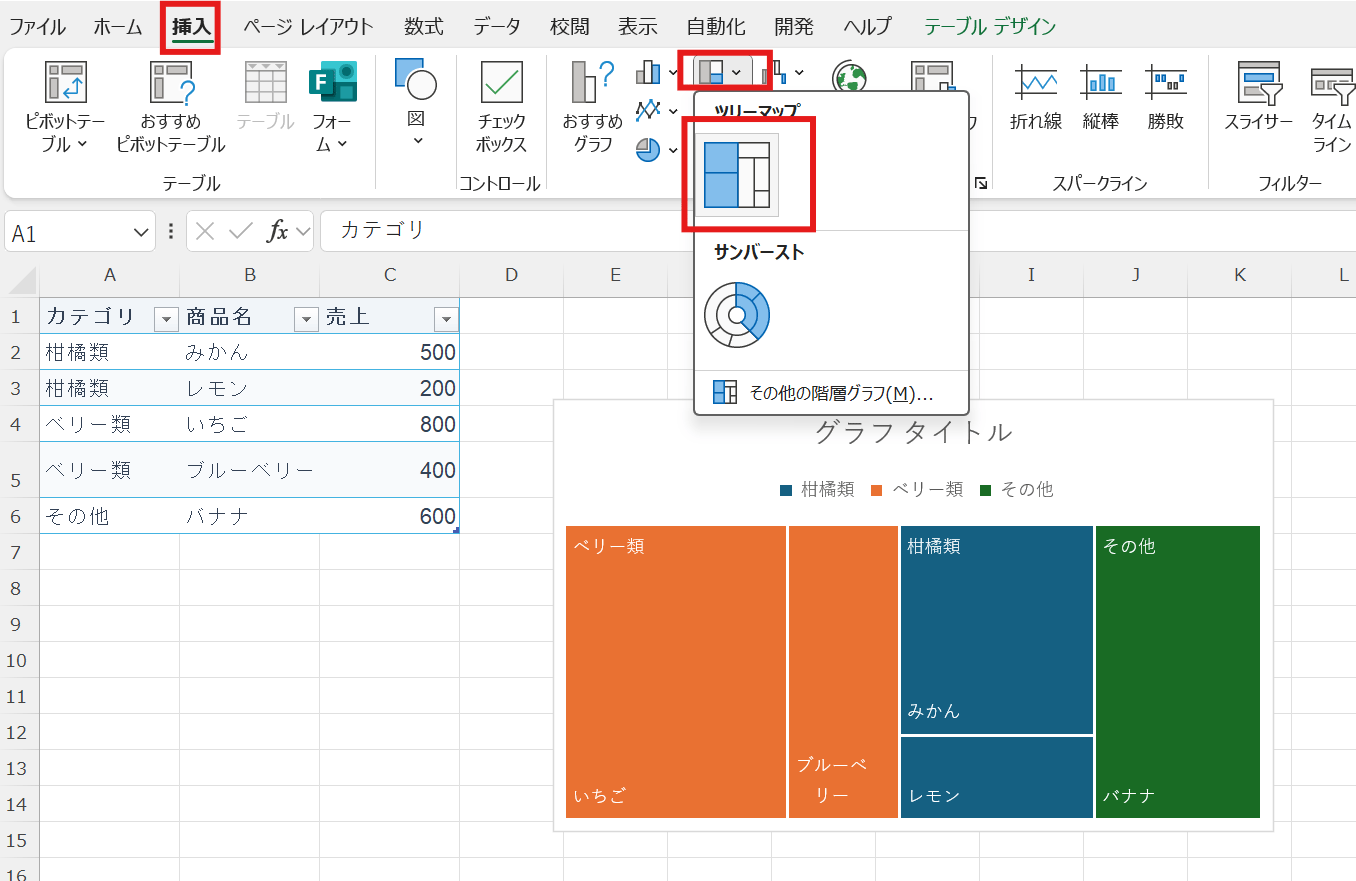The image size is (1356, 881).
Task: Click the green その他 legend swatch
Action: tap(985, 490)
